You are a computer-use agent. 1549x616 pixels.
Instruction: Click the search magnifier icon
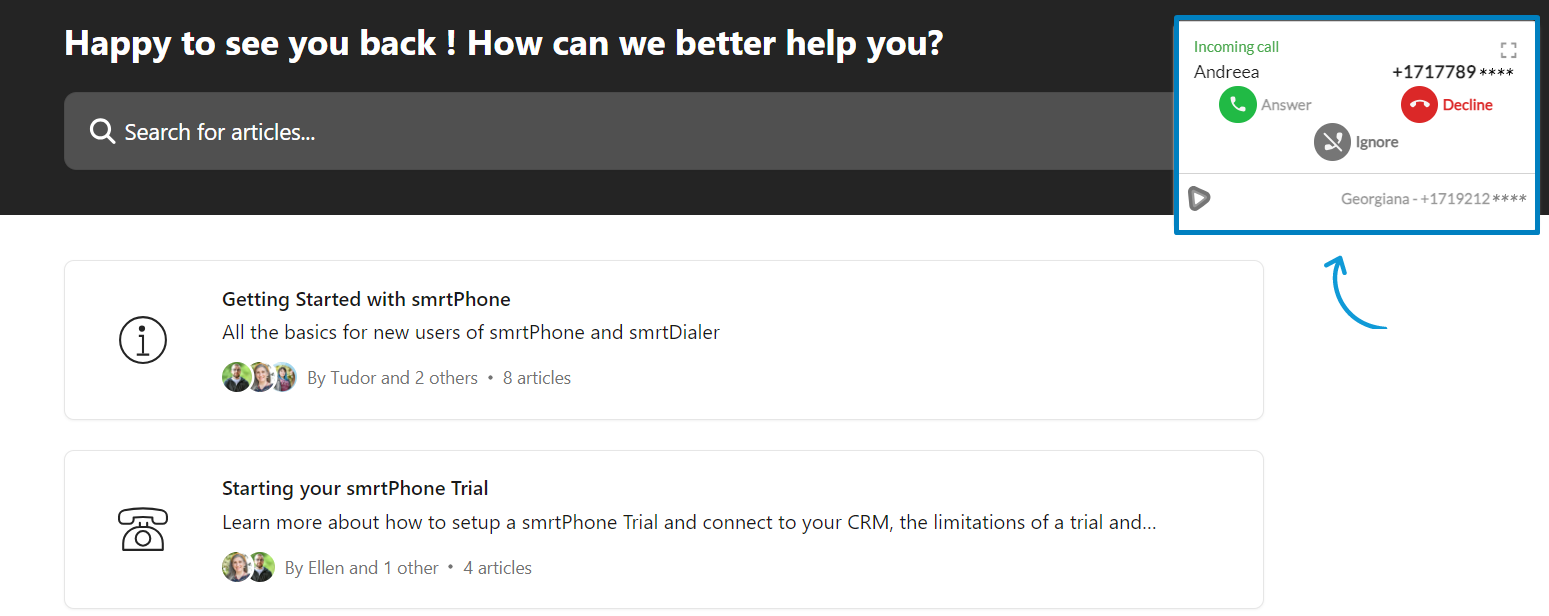102,131
